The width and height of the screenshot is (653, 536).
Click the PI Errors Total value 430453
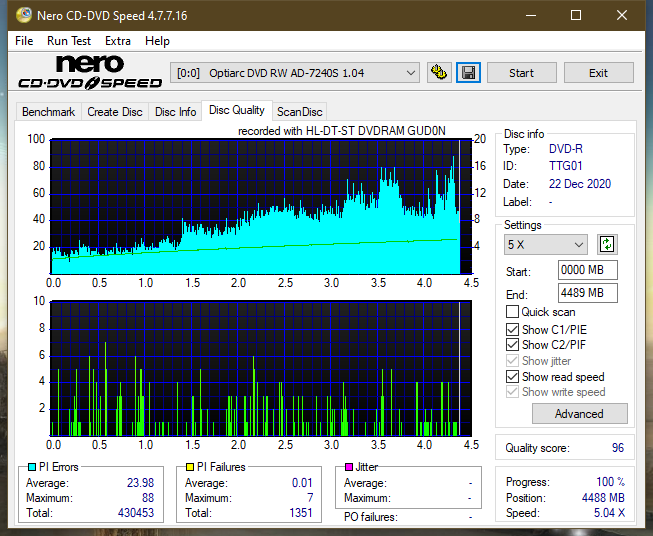[x=136, y=513]
